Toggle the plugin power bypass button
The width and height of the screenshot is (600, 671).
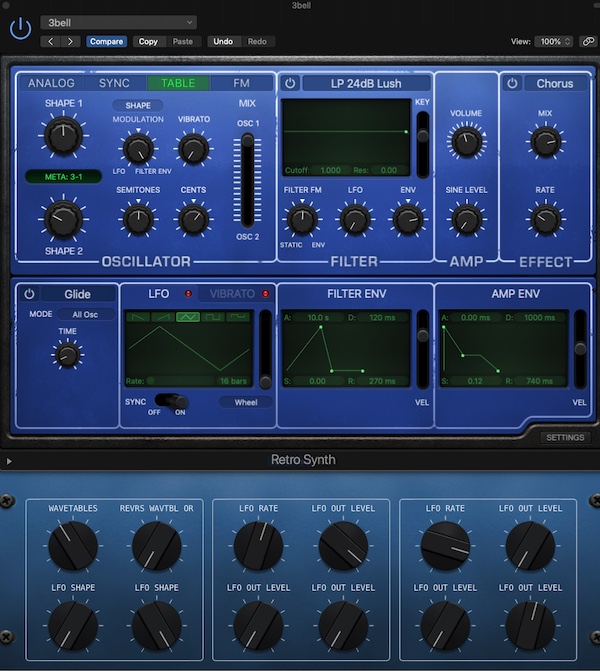coord(20,29)
